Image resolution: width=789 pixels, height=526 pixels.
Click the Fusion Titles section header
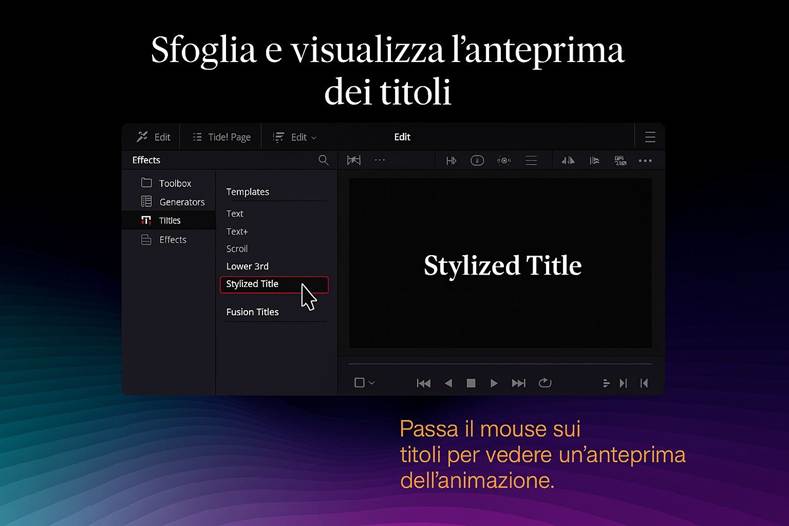(252, 312)
